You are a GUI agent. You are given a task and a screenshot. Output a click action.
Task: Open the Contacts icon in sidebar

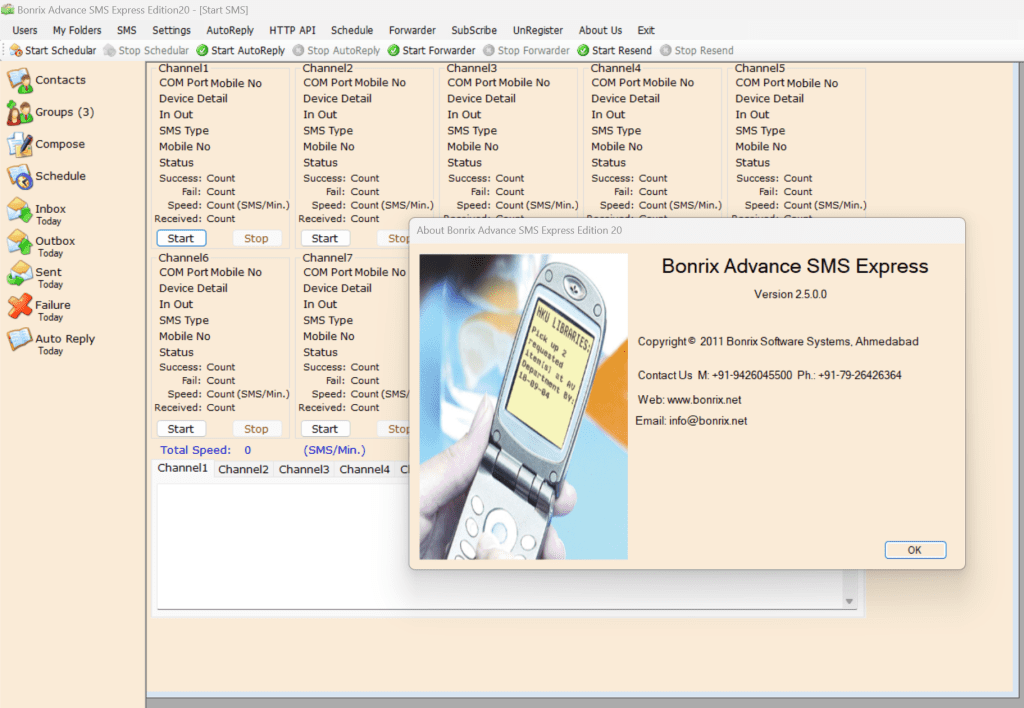pyautogui.click(x=20, y=80)
